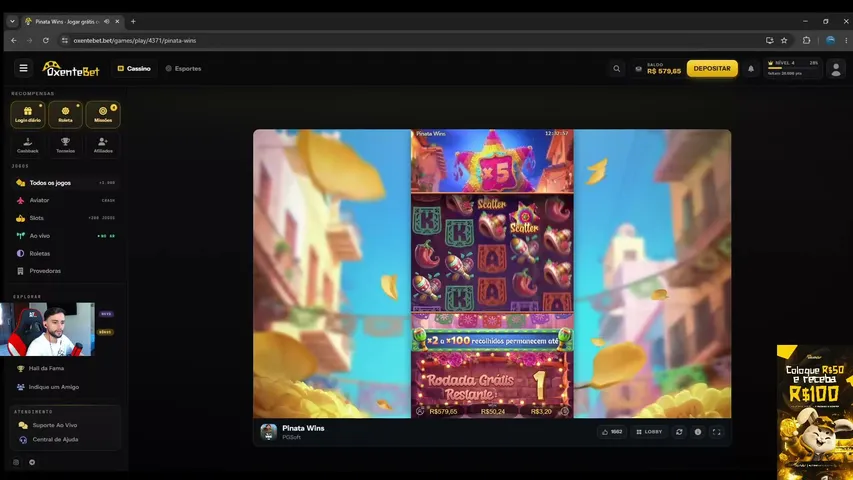Open Login diário reward
The width and height of the screenshot is (853, 480).
pos(28,114)
